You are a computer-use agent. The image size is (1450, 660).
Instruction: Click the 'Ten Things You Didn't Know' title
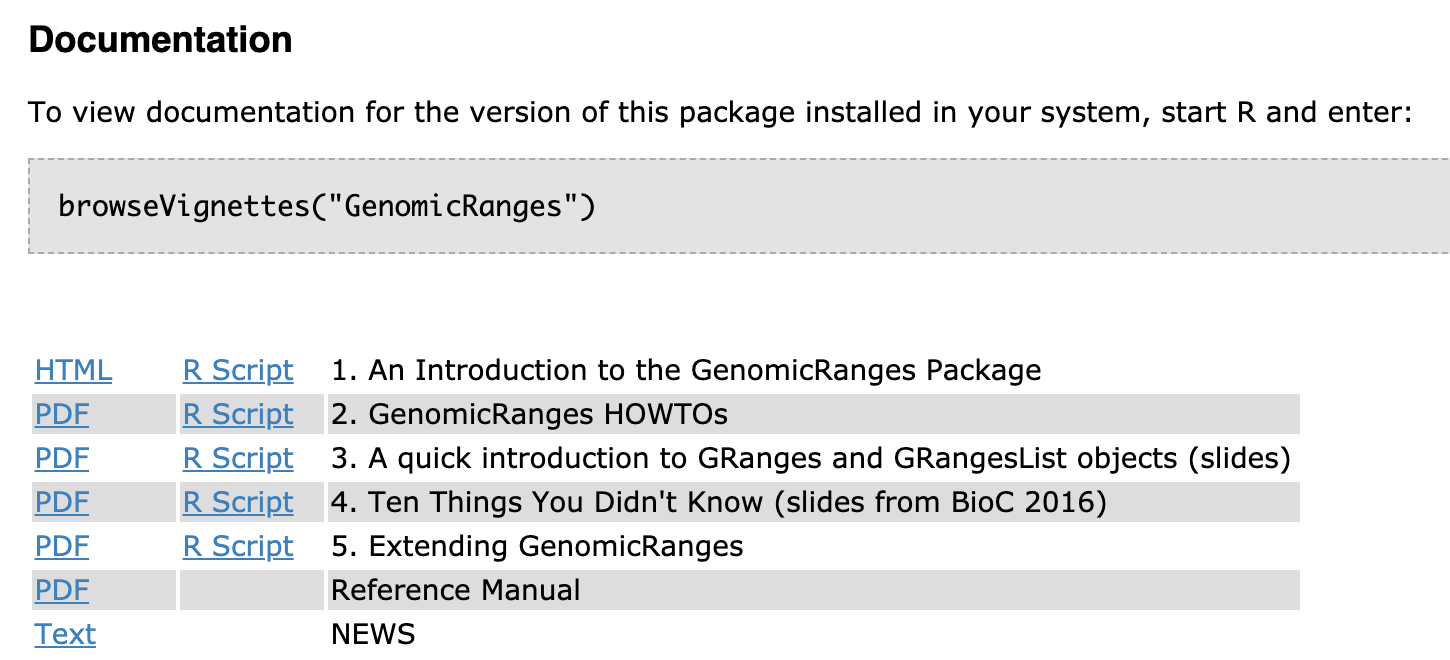[718, 503]
